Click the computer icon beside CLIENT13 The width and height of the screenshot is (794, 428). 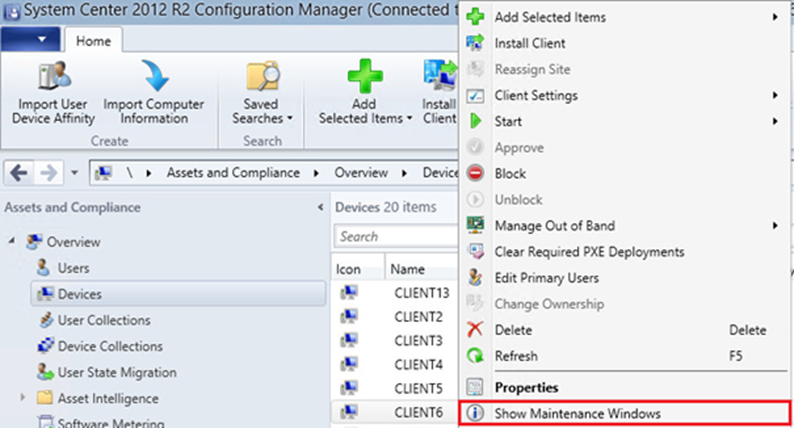coord(349,292)
